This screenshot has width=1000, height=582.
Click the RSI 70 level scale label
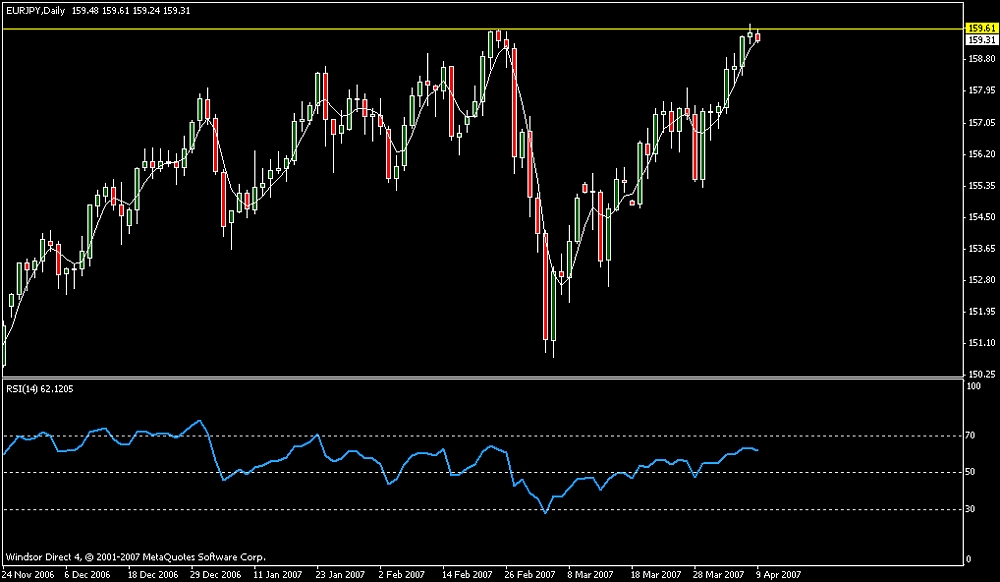pyautogui.click(x=971, y=436)
